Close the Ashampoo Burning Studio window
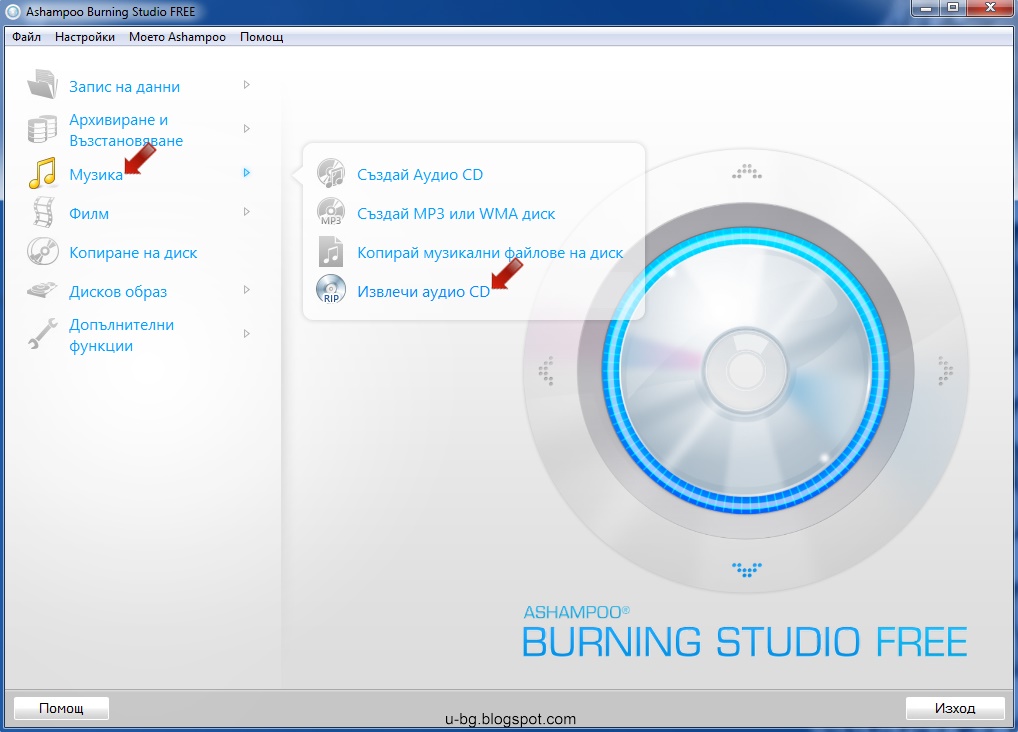 click(990, 8)
